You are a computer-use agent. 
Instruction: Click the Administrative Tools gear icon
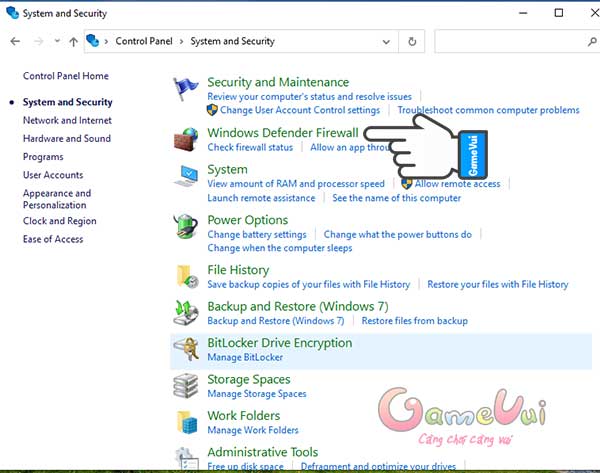(187, 458)
